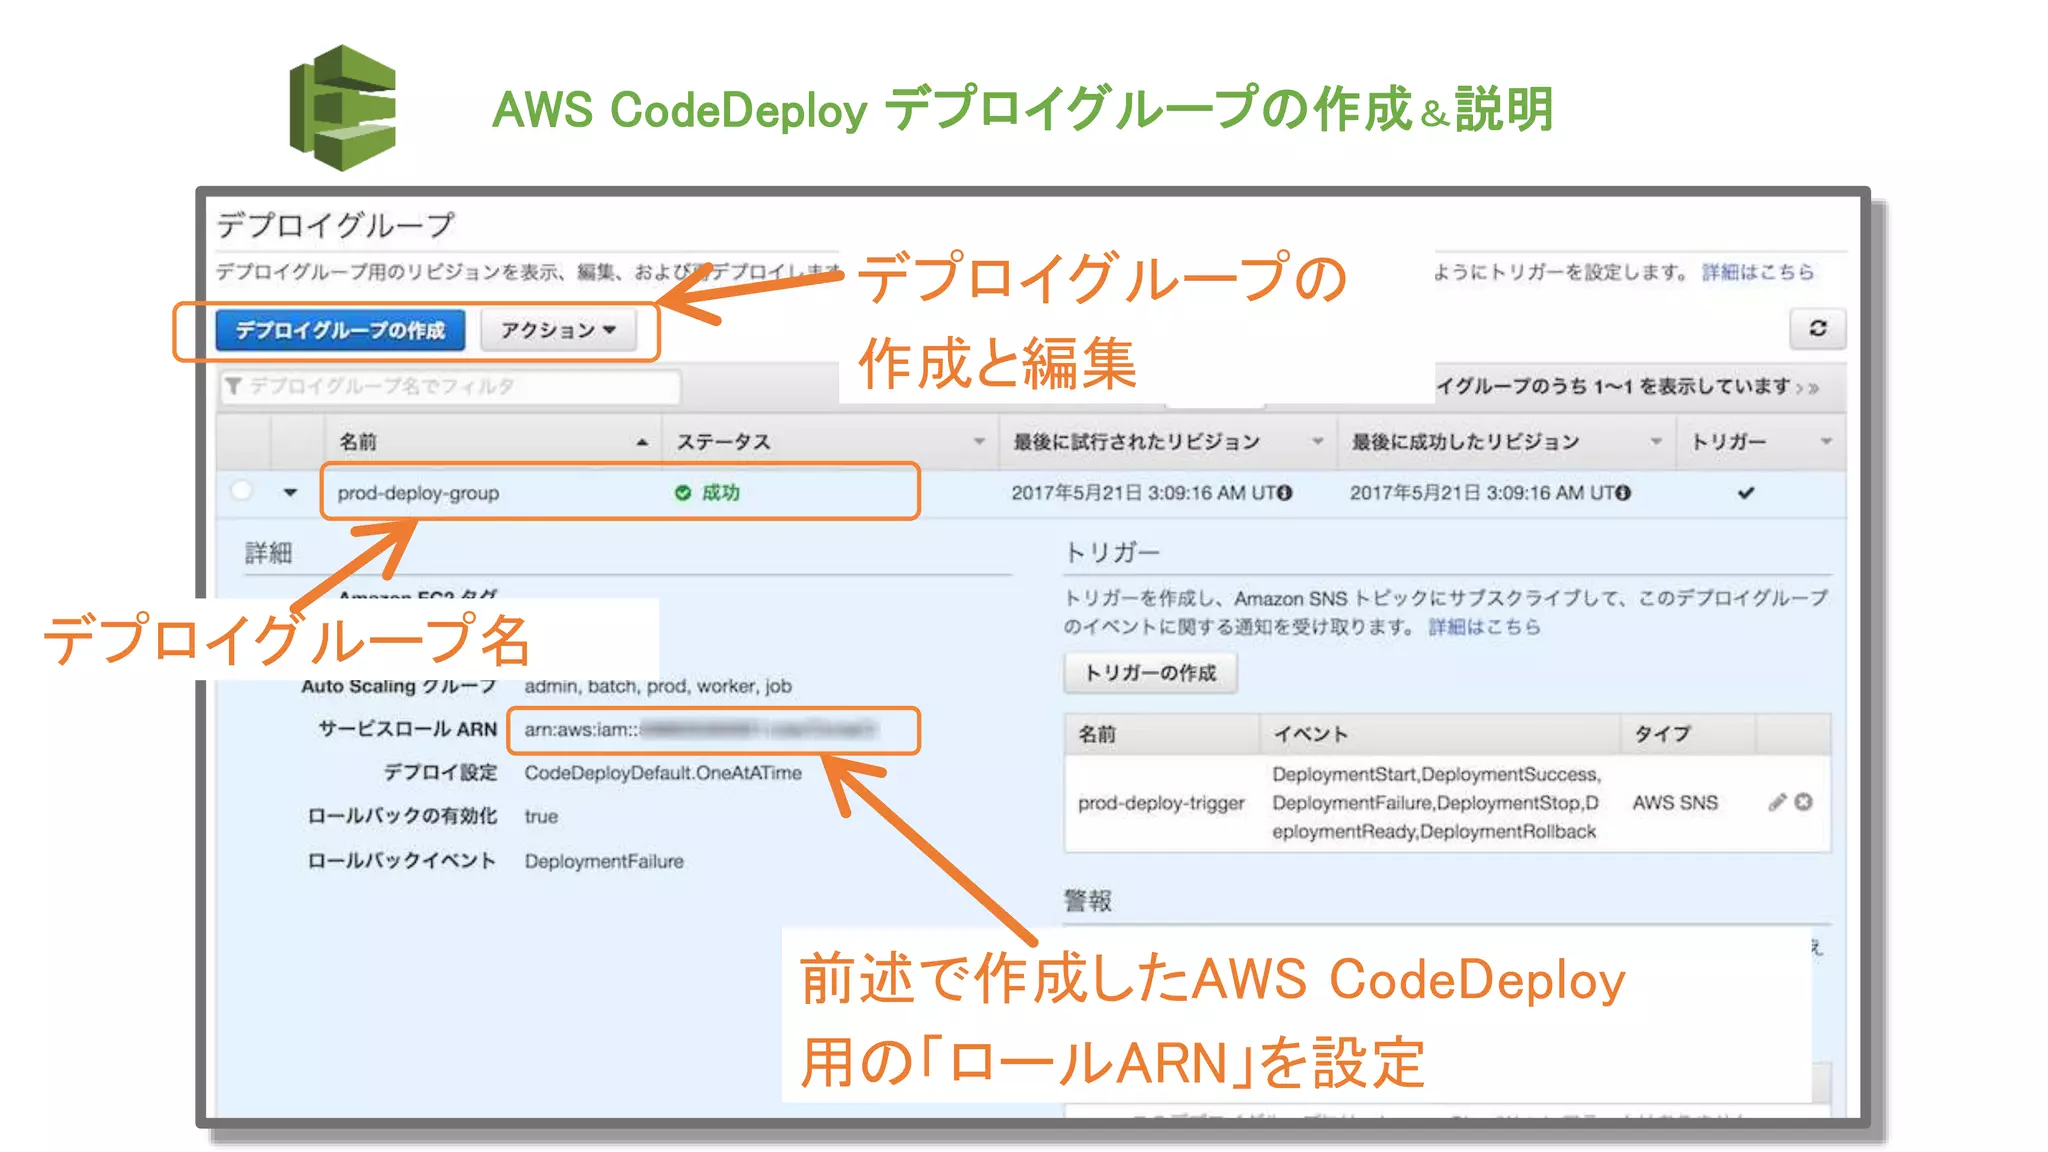The height and width of the screenshot is (1152, 2048).
Task: Click the trigger events list cell
Action: pos(1436,803)
